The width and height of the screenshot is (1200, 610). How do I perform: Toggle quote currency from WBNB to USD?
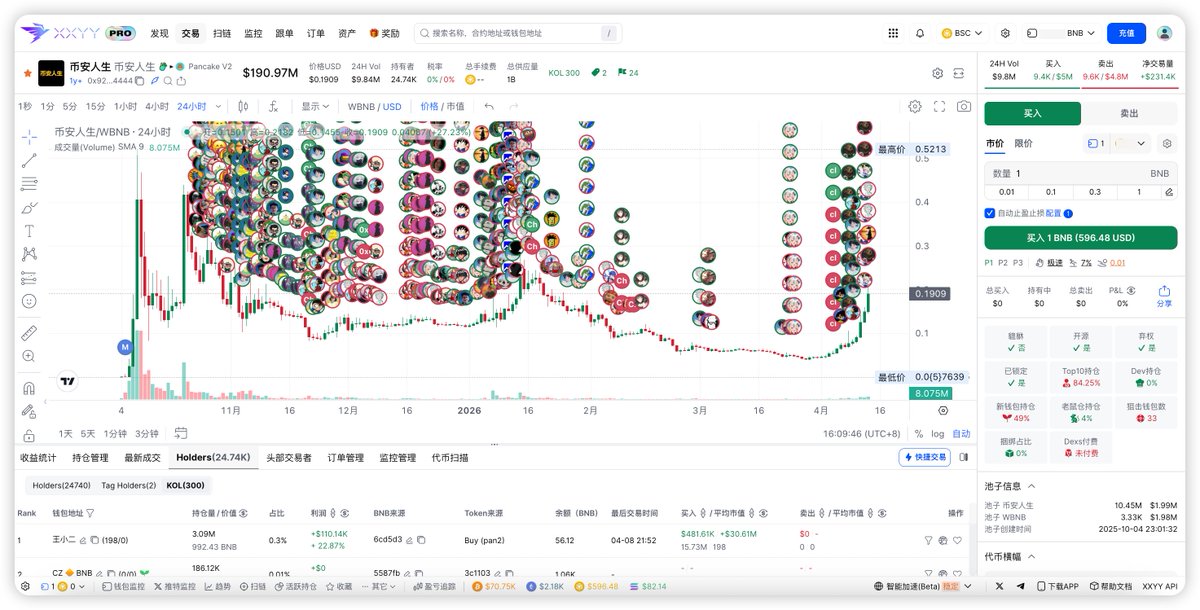tap(391, 106)
